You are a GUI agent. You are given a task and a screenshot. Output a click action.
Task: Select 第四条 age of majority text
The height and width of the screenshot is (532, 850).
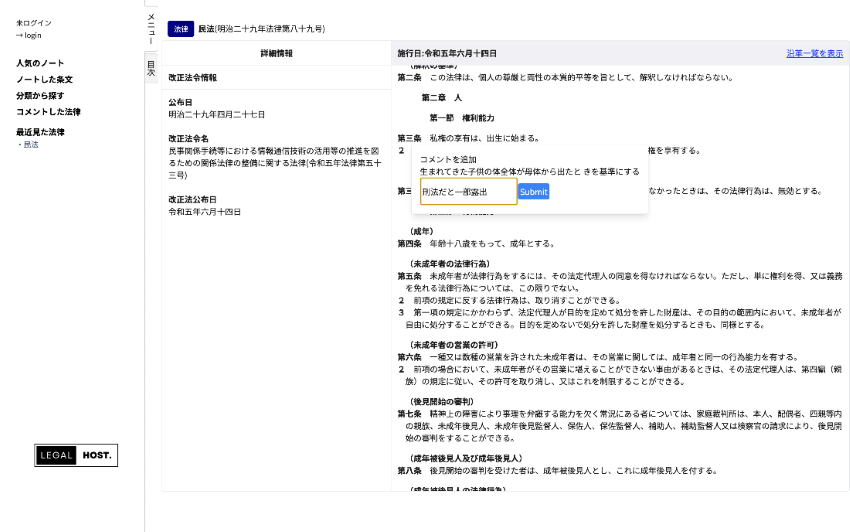tap(476, 243)
